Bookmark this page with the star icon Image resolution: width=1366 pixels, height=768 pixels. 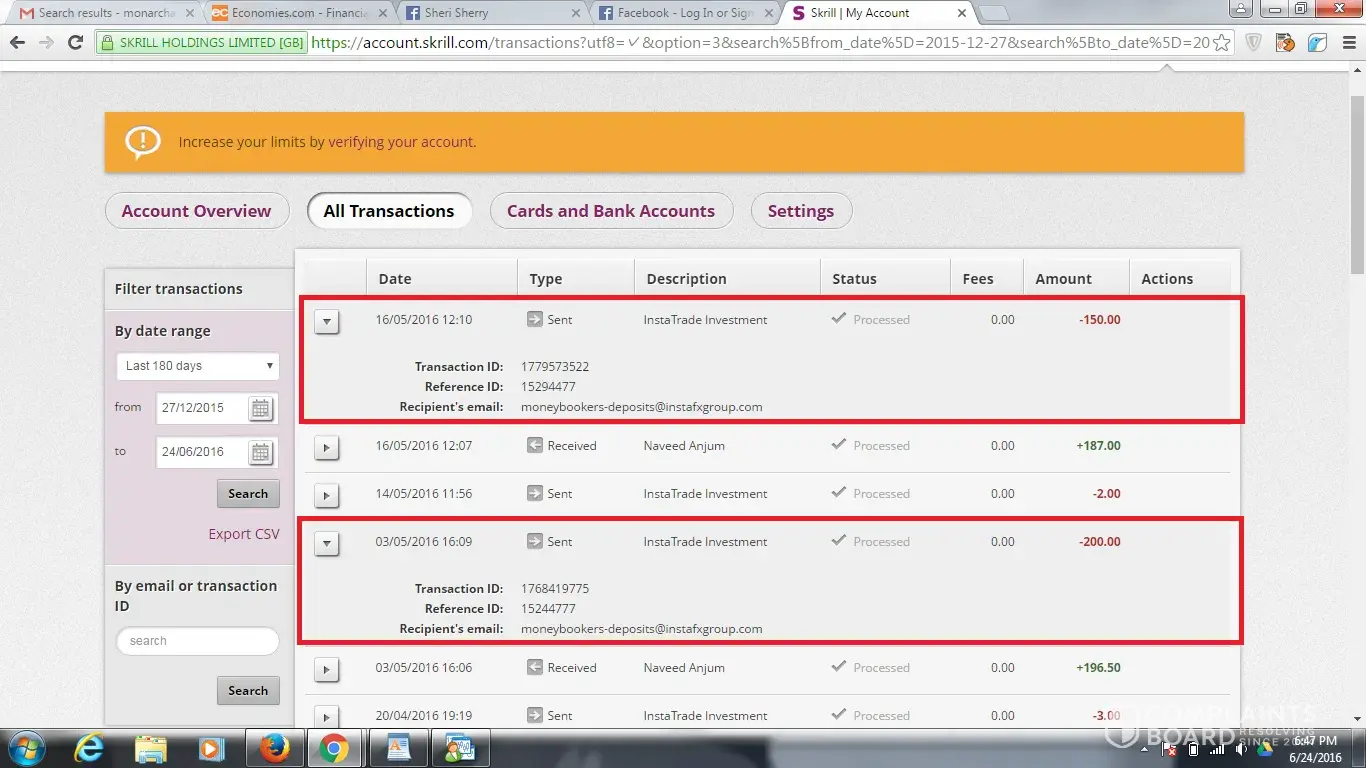click(1221, 43)
